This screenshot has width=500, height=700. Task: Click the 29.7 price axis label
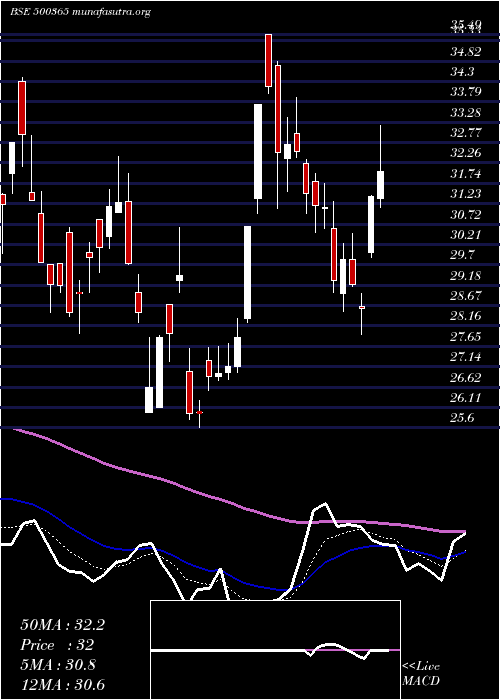pyautogui.click(x=462, y=255)
